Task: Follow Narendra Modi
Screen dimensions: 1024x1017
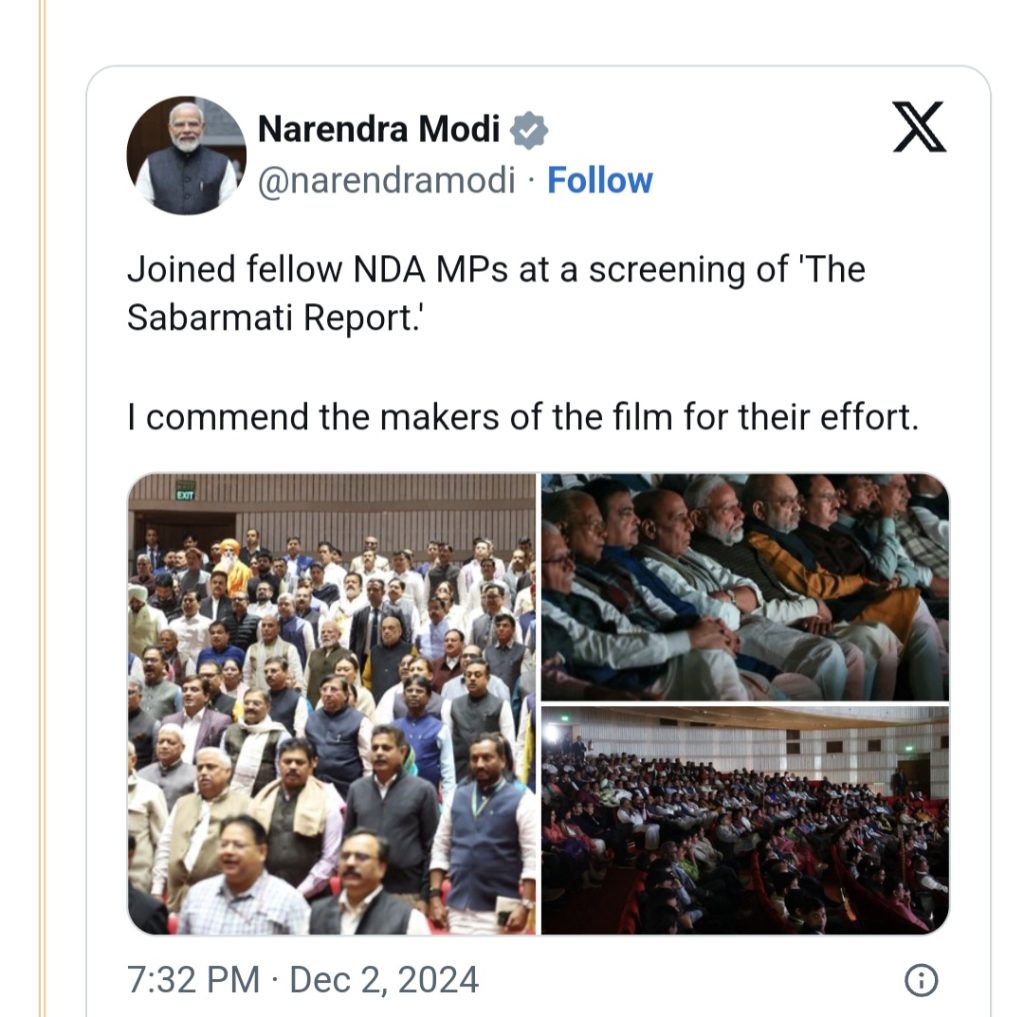Action: click(600, 180)
